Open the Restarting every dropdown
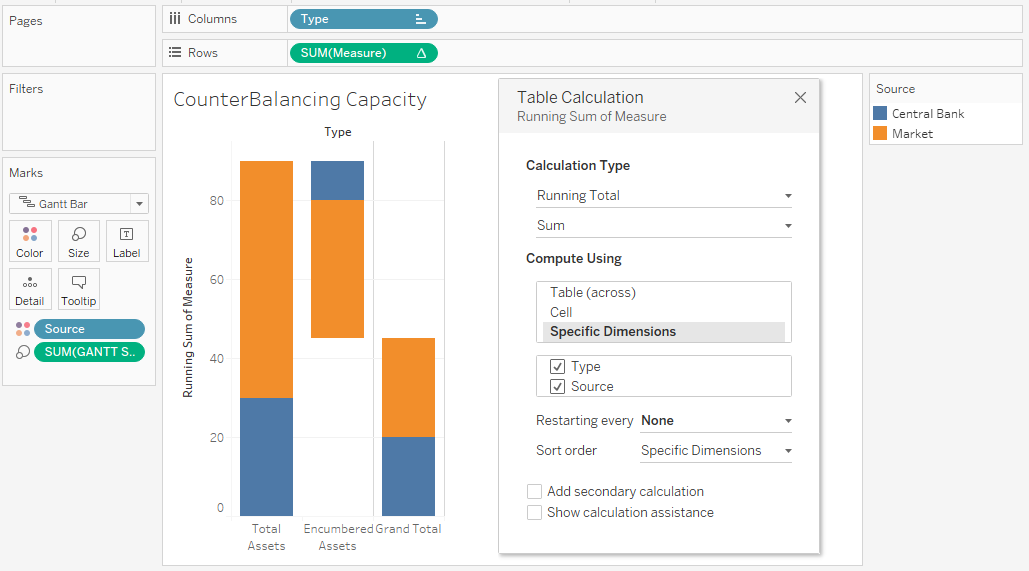 [716, 421]
